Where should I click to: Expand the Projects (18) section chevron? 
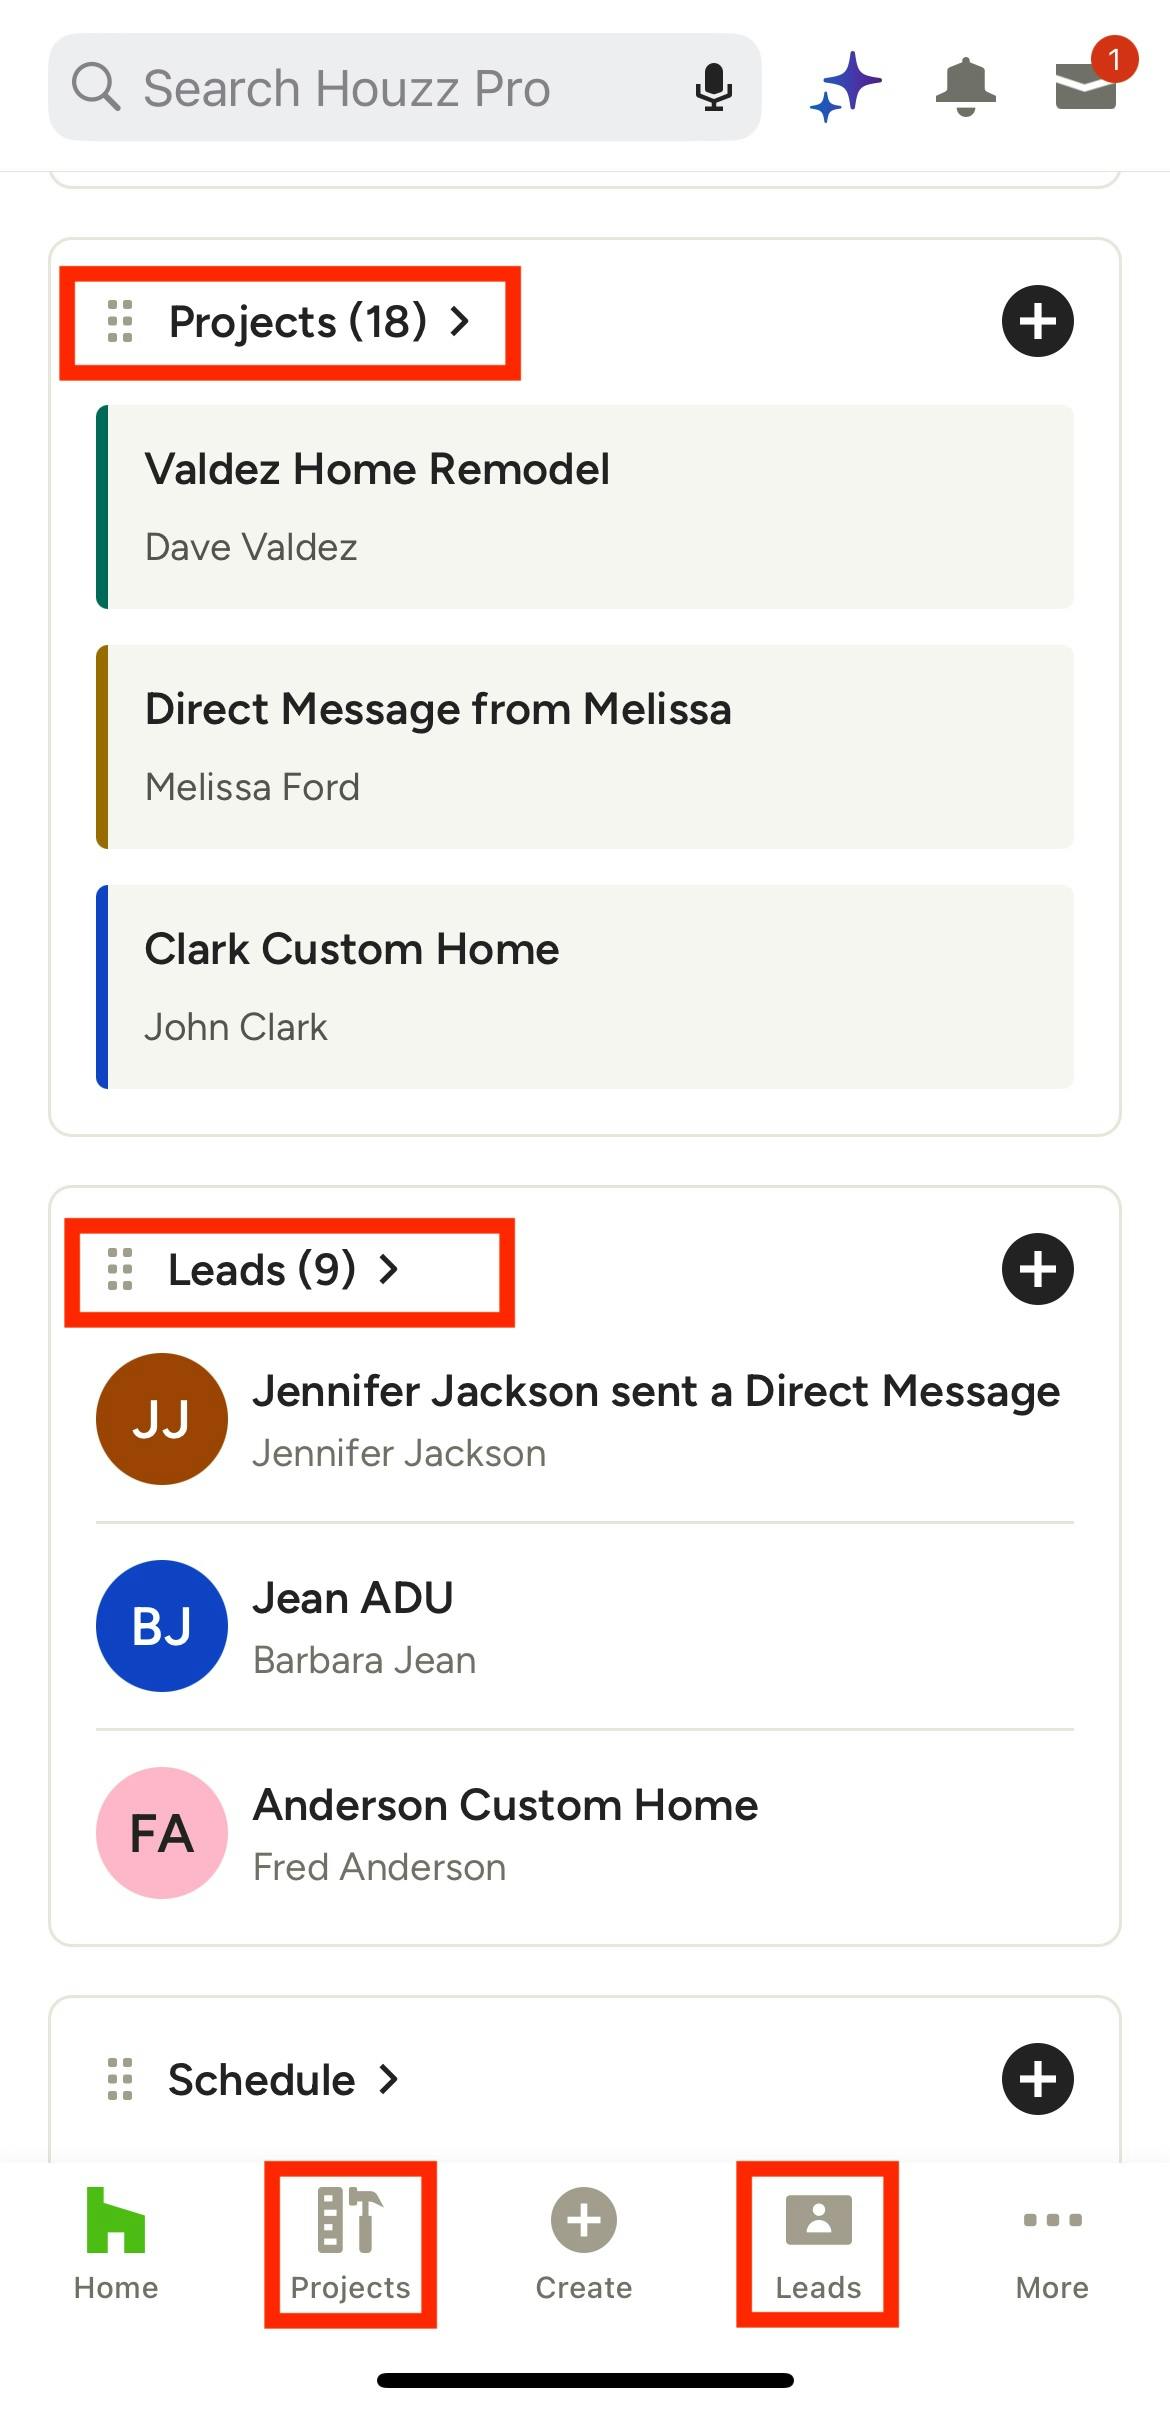pos(460,321)
